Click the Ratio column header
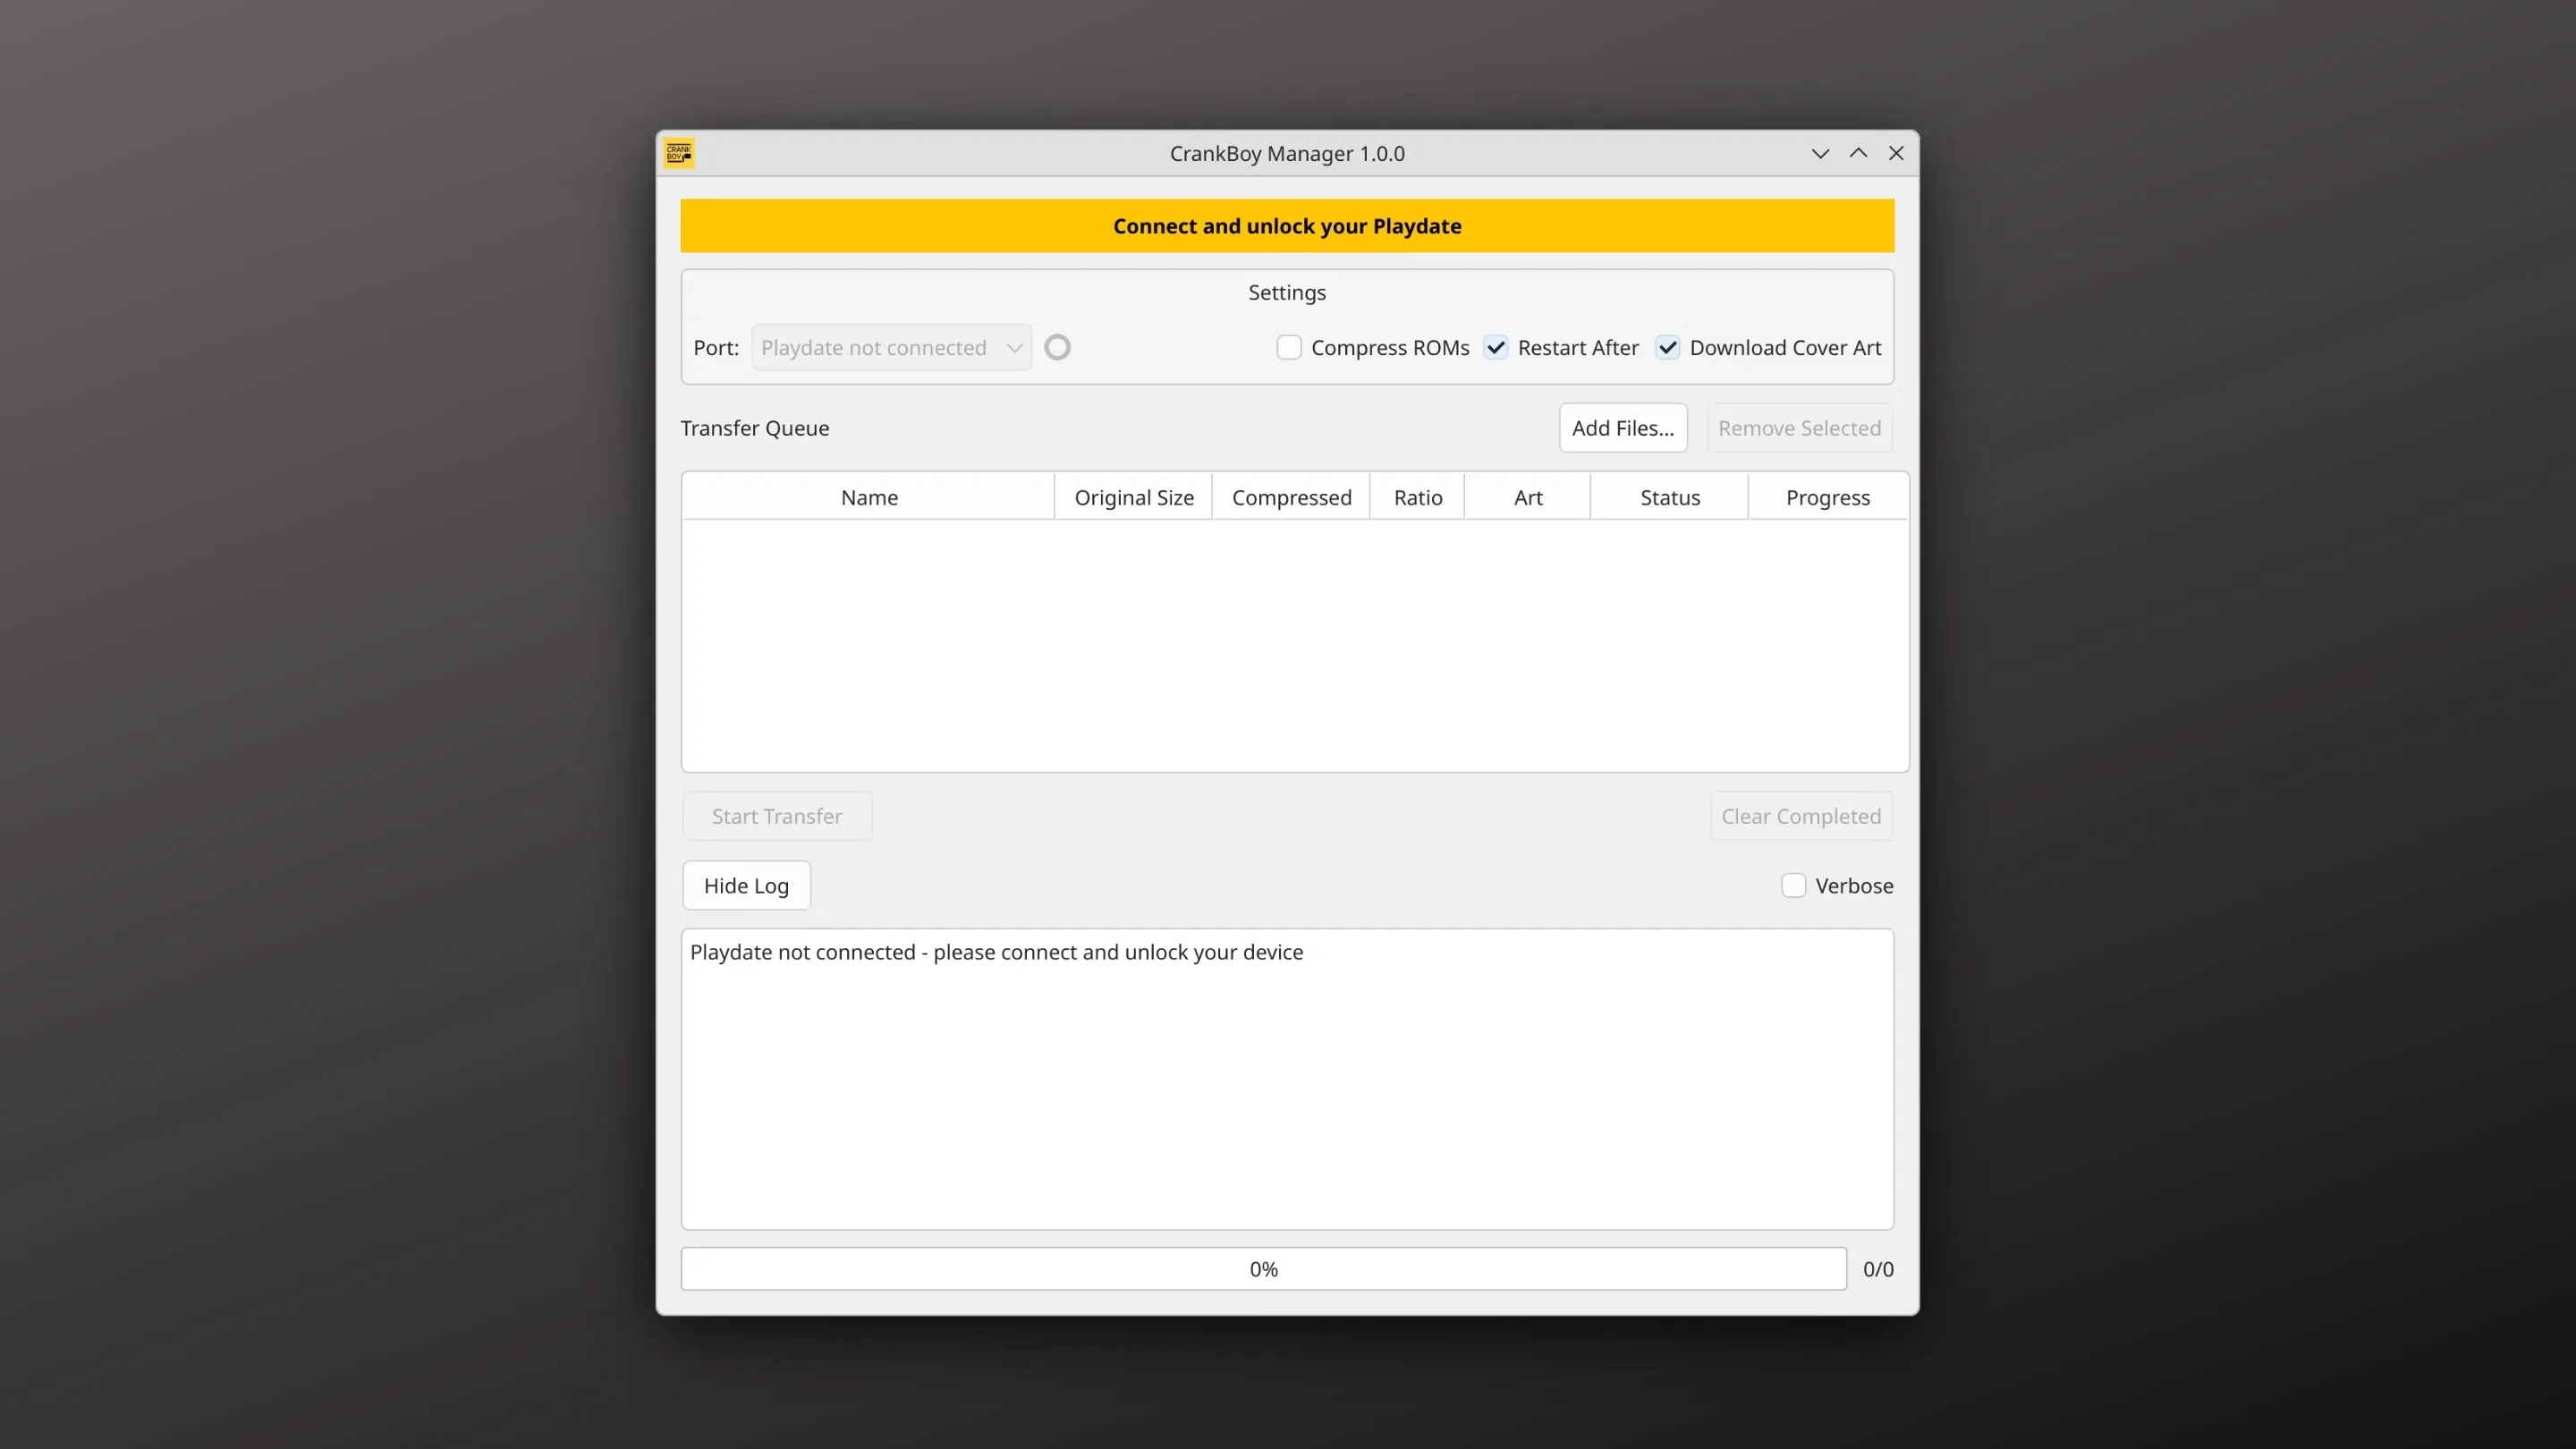This screenshot has height=1449, width=2576. (x=1417, y=497)
